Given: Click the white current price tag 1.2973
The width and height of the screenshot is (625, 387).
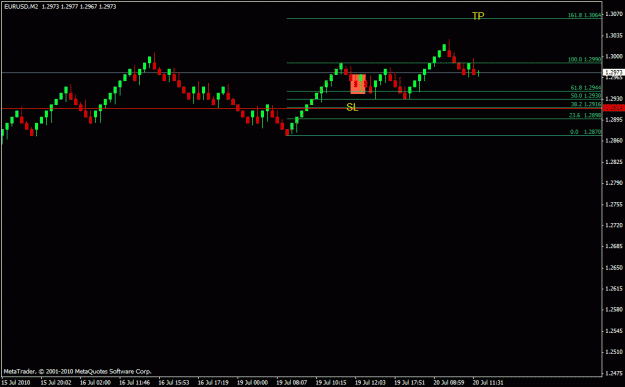Looking at the screenshot, I should (614, 73).
